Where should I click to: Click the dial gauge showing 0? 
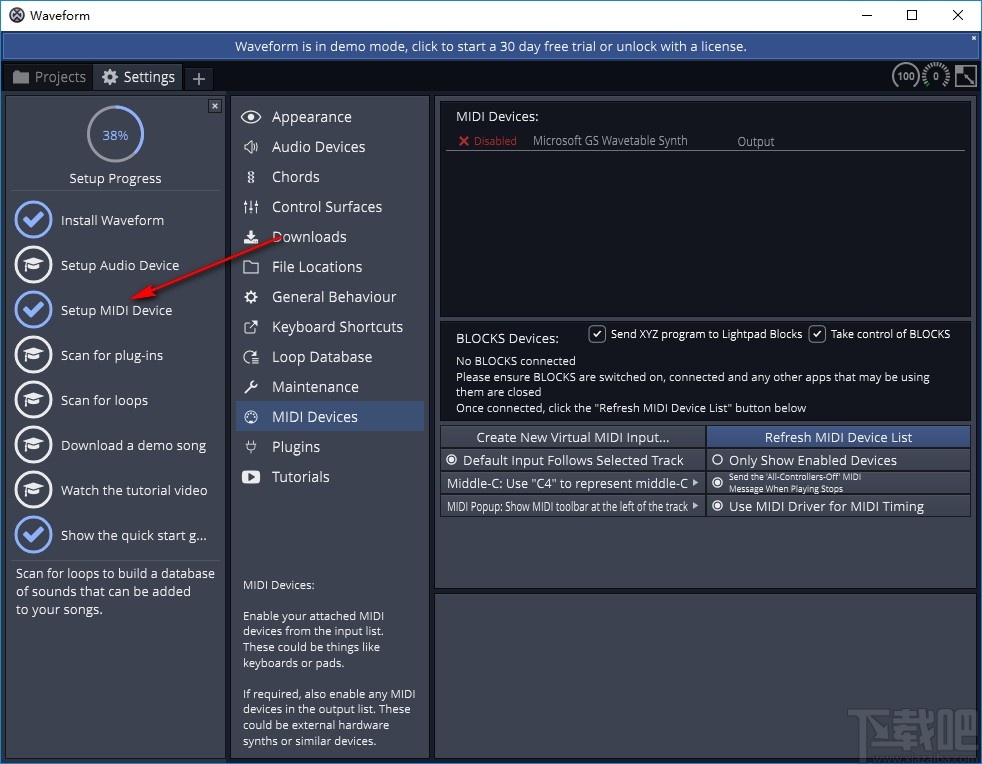pos(936,76)
